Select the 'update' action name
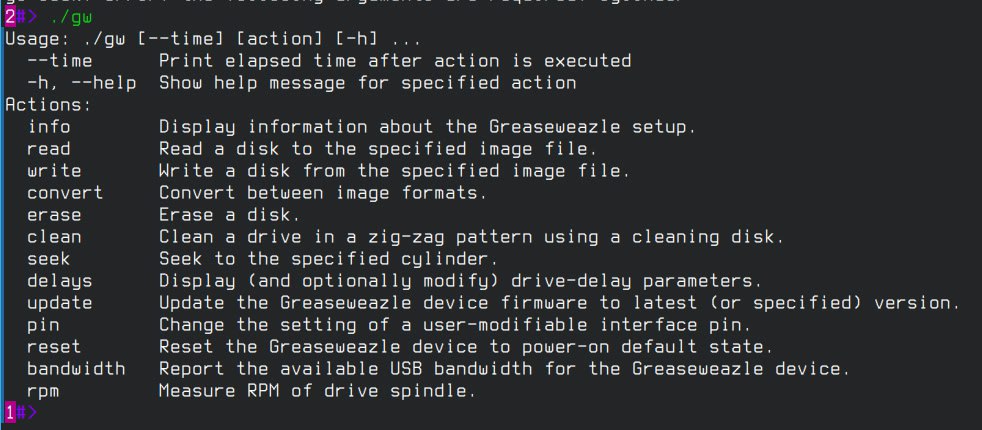The width and height of the screenshot is (982, 430). pos(60,302)
